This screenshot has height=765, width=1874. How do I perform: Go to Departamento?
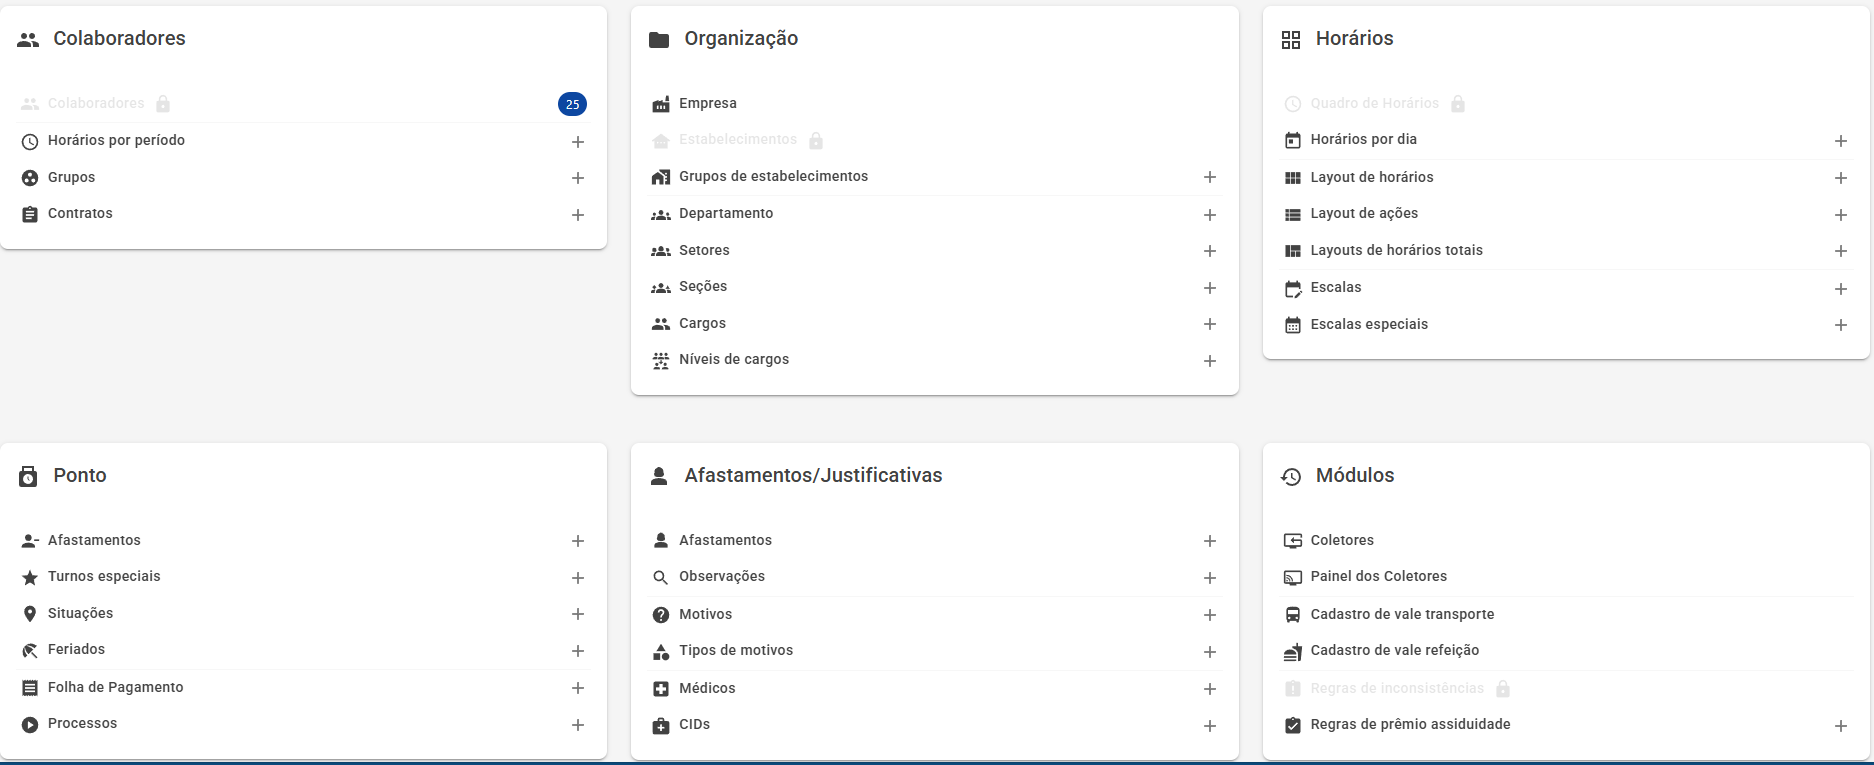[x=726, y=213]
